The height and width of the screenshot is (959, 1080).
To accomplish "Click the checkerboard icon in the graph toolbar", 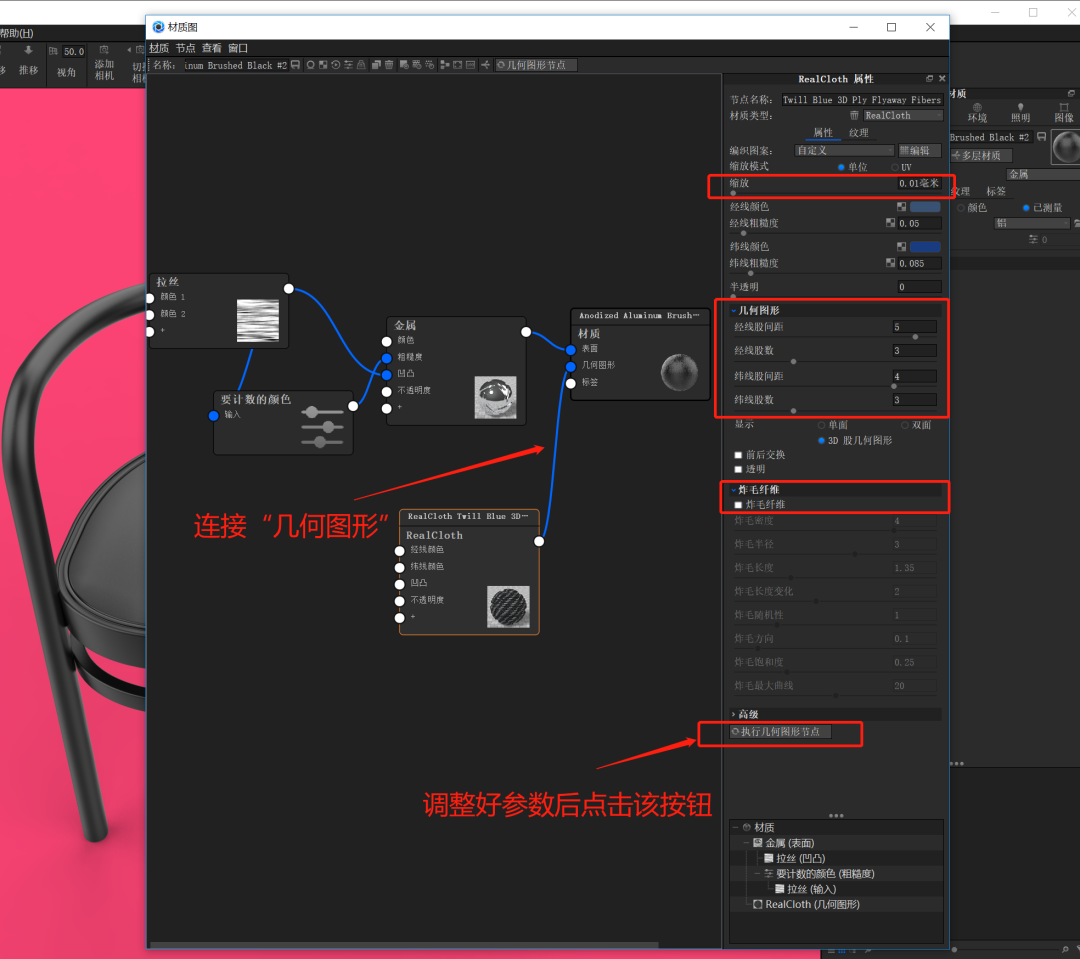I will coord(322,65).
